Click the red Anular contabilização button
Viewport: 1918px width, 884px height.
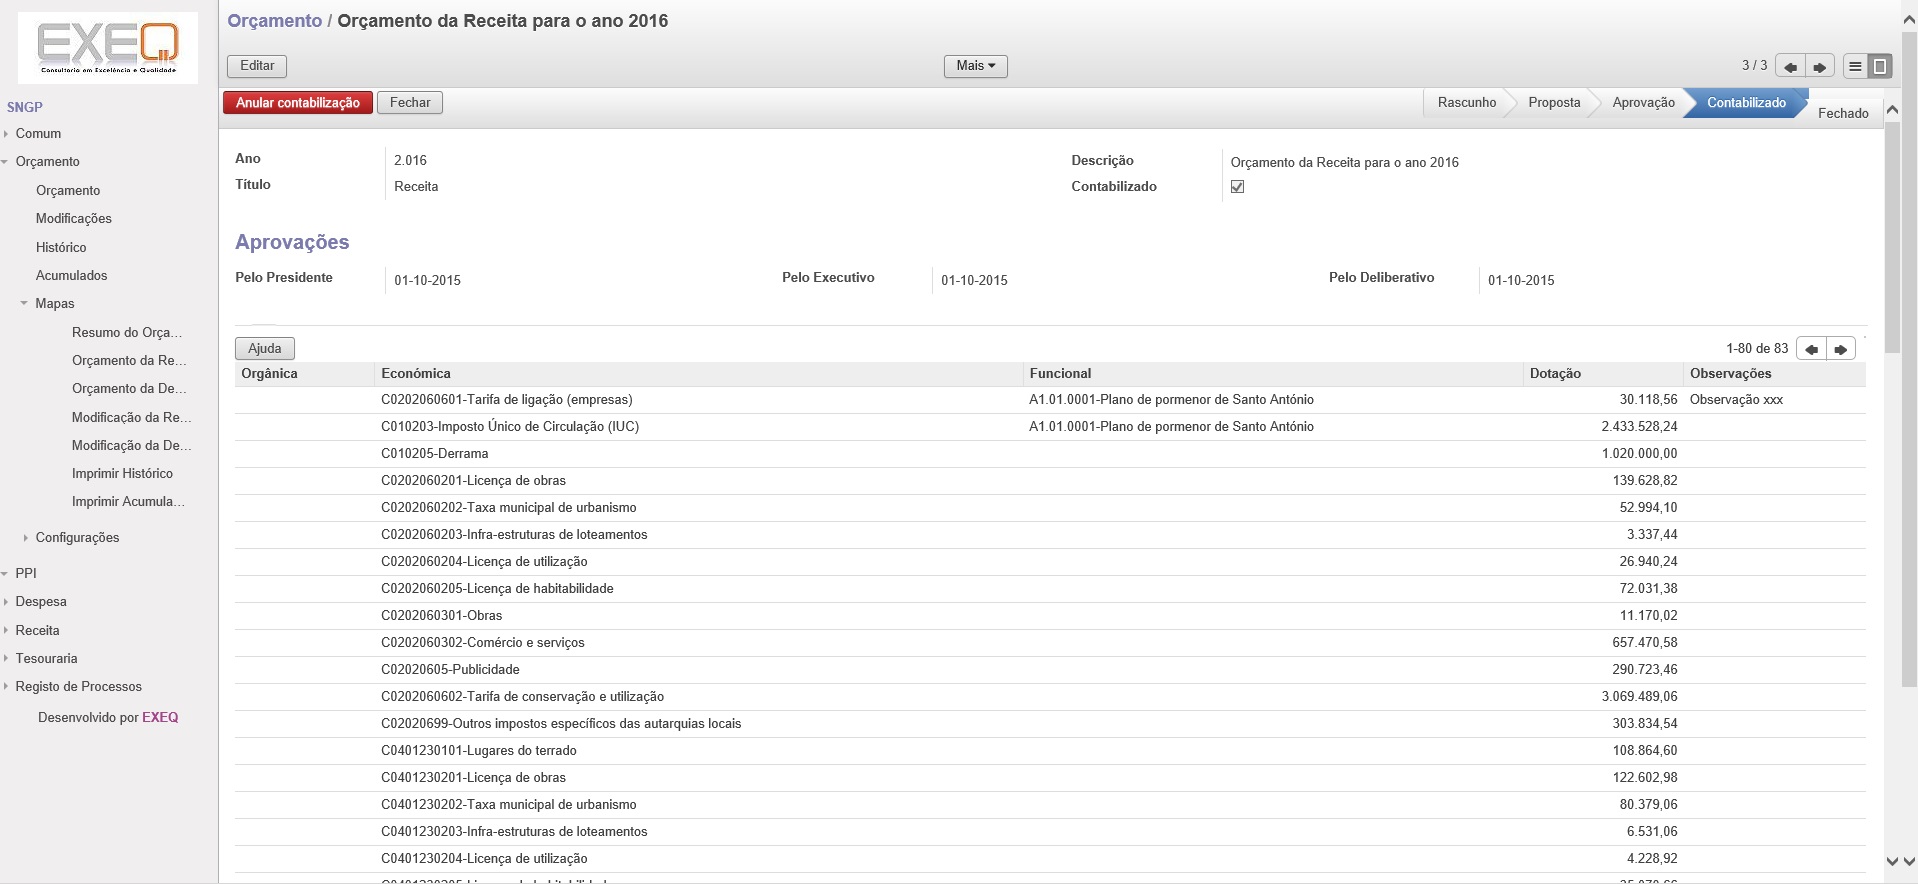(297, 103)
